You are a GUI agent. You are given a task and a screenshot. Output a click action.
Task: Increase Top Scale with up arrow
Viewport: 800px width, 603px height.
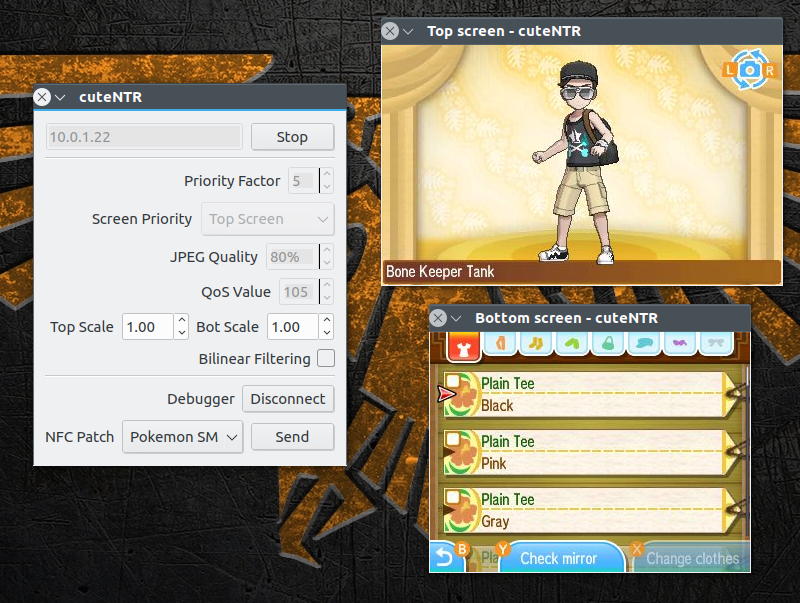click(x=182, y=320)
